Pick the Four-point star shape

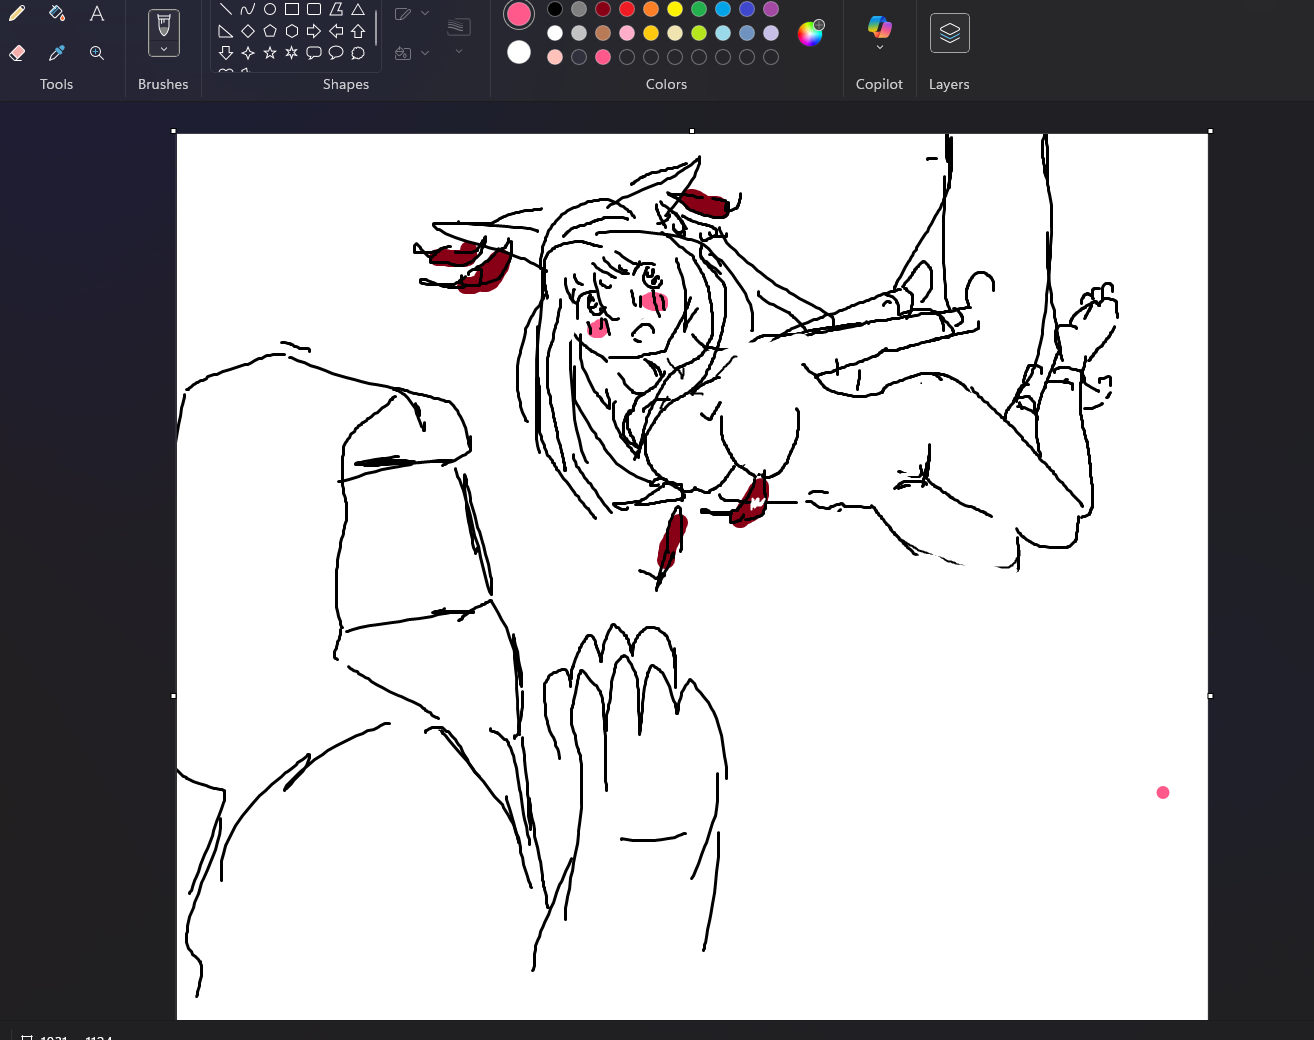point(248,53)
